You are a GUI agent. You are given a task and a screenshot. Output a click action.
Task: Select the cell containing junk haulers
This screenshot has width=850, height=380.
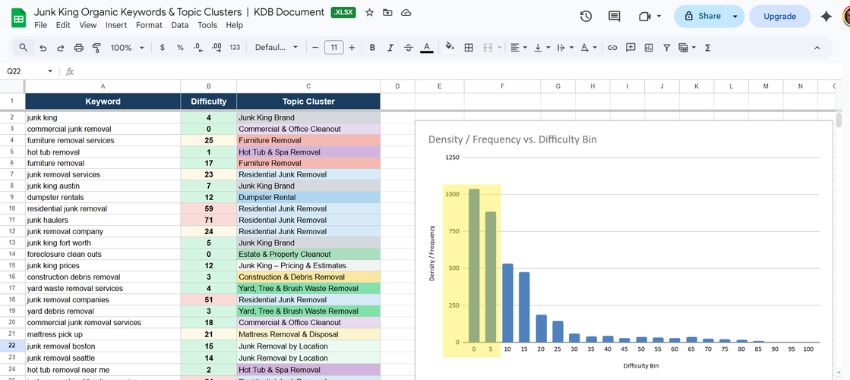(x=103, y=220)
